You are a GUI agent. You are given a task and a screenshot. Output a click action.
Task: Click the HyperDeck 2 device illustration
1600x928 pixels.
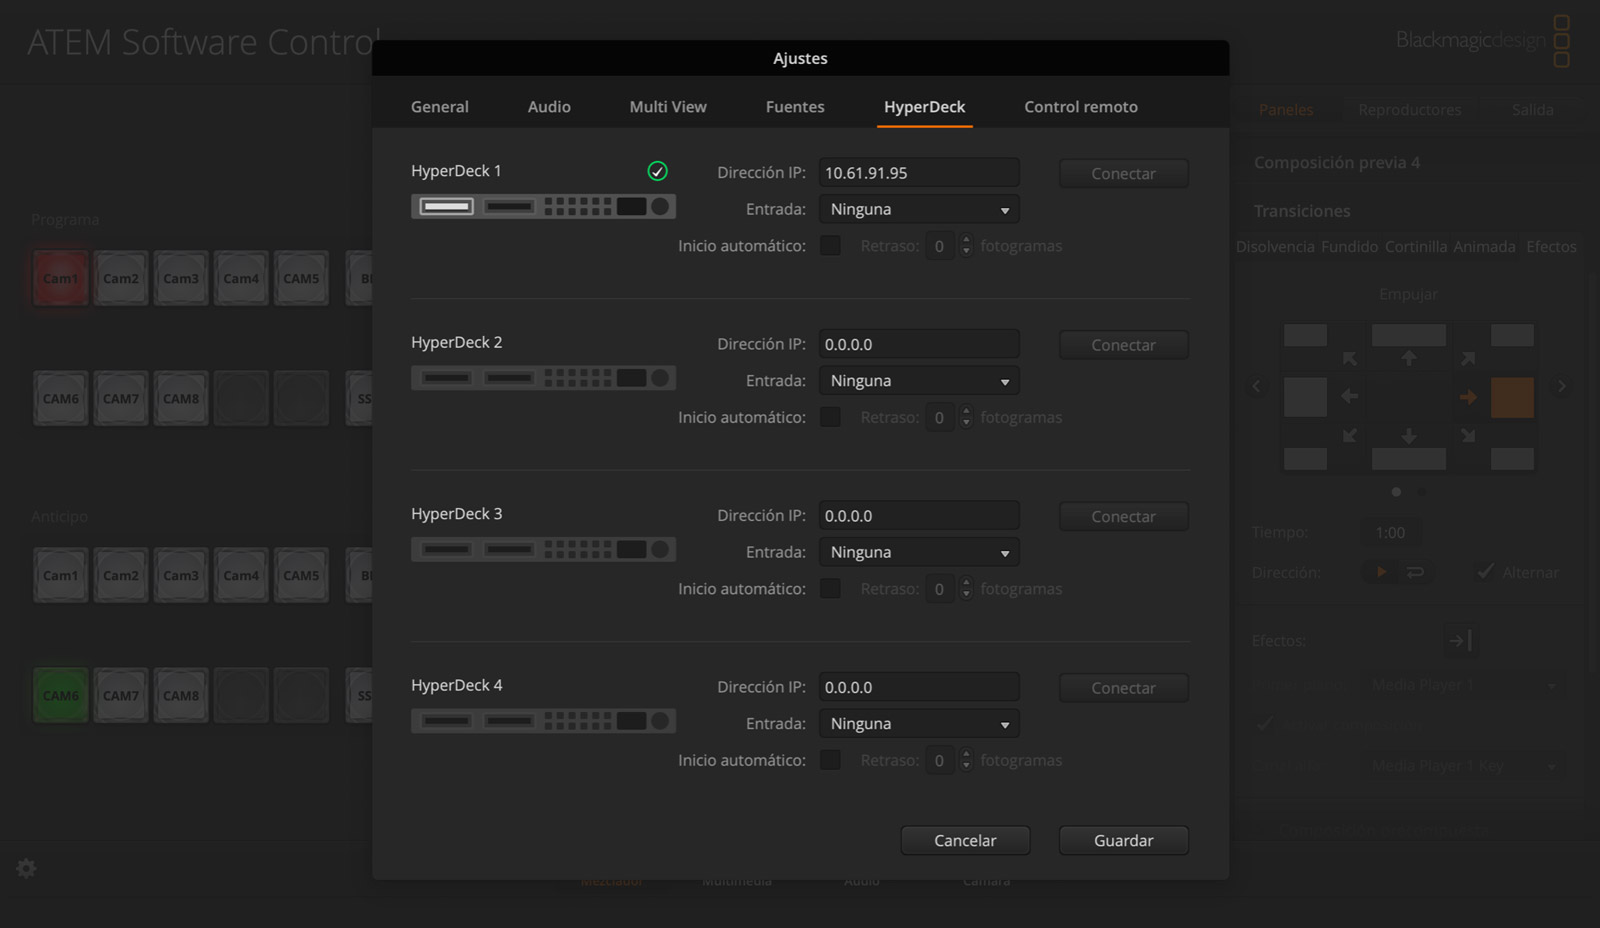543,378
